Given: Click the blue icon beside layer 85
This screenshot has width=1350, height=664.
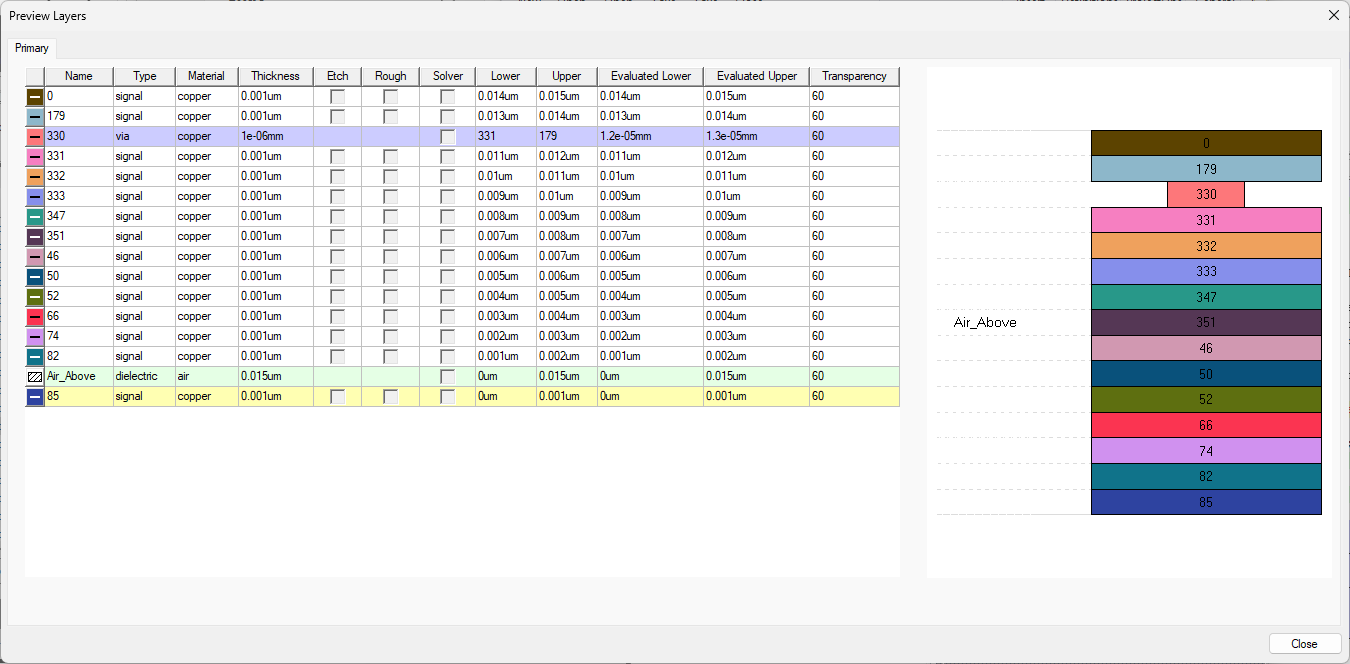Looking at the screenshot, I should tap(34, 396).
